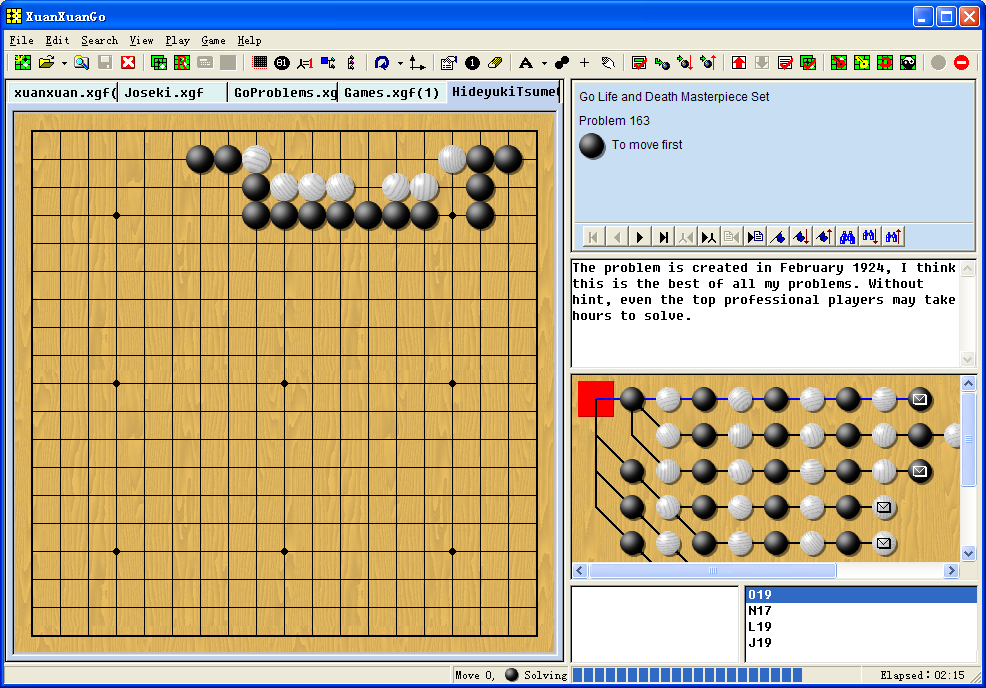Screen dimensions: 986x688
Task: Click the blue rotate board icon
Action: tap(382, 62)
